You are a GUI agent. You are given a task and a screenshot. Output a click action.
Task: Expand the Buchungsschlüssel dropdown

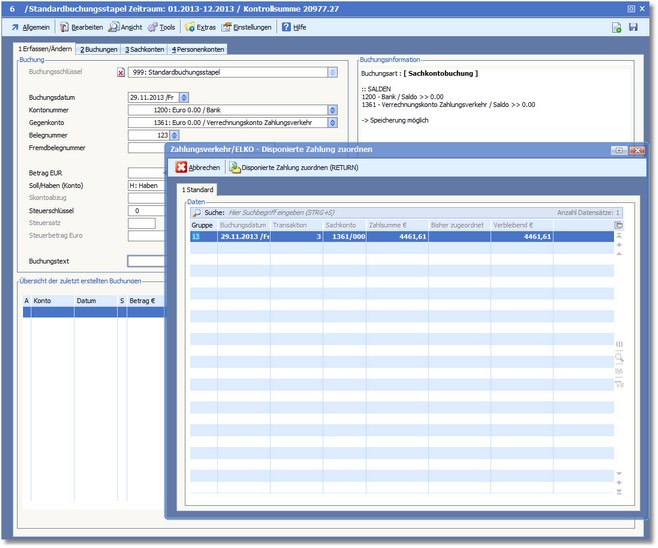332,72
